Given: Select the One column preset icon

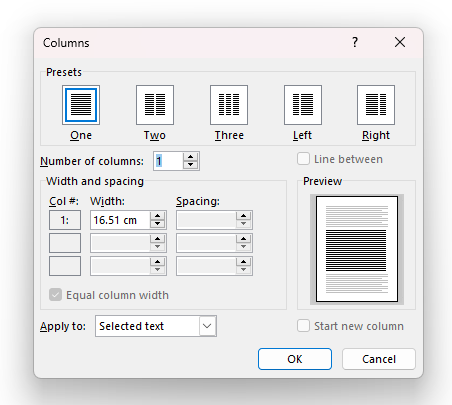Looking at the screenshot, I should (x=81, y=105).
